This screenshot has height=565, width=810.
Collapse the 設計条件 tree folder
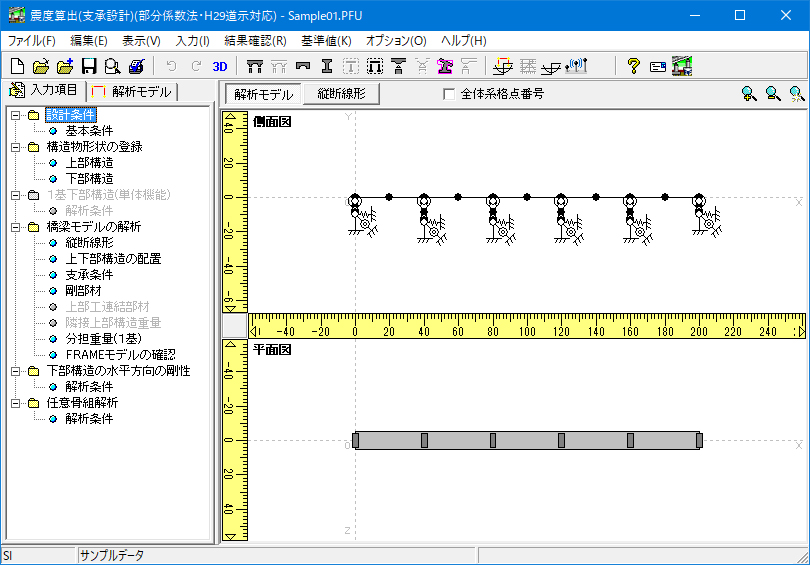pyautogui.click(x=15, y=115)
